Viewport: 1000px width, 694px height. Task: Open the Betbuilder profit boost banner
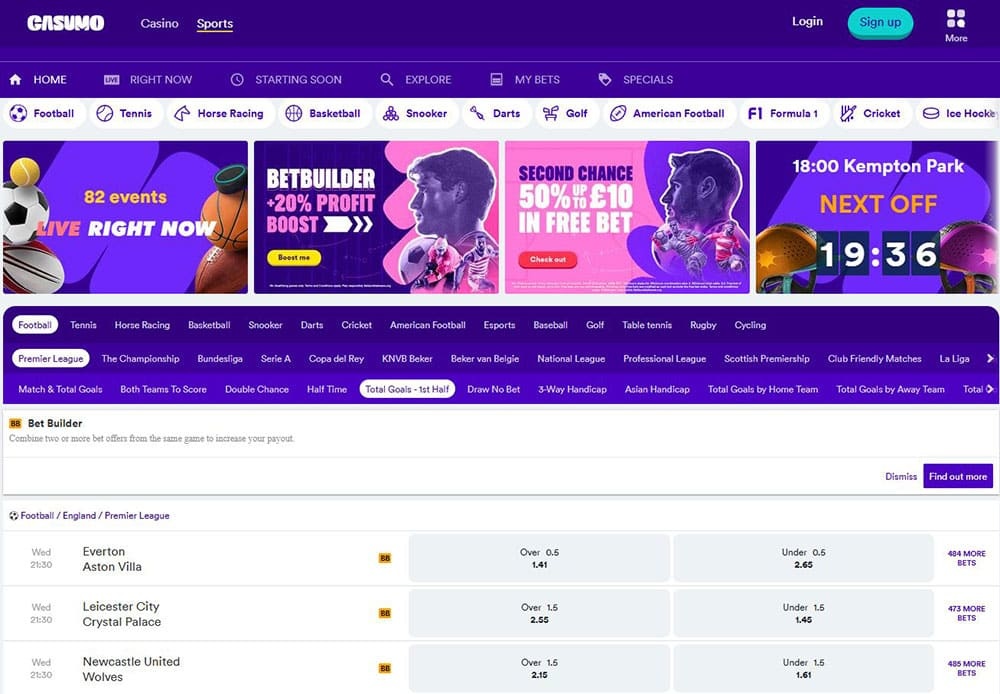pos(376,218)
